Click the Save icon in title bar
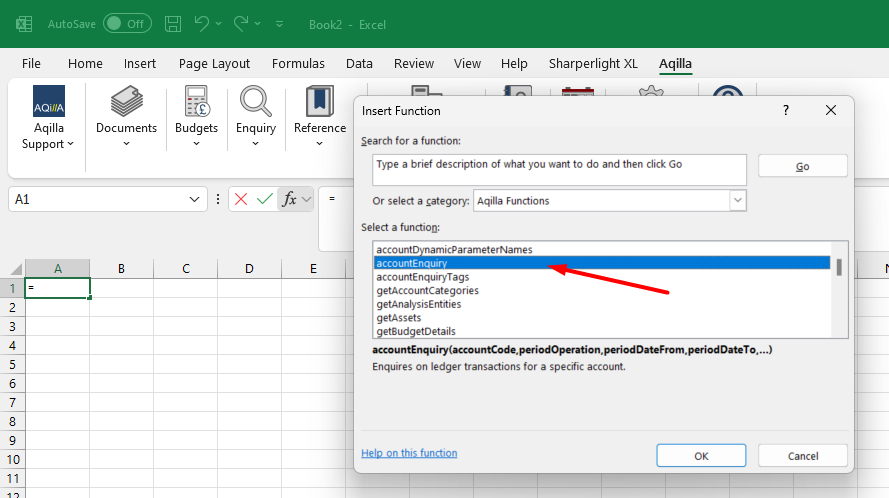Viewport: 889px width, 498px height. (173, 23)
